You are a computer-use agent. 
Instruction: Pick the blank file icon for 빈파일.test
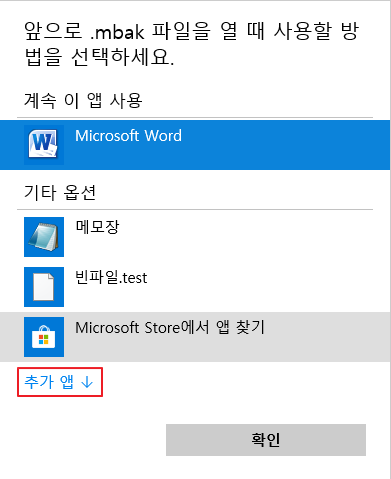[x=44, y=287]
